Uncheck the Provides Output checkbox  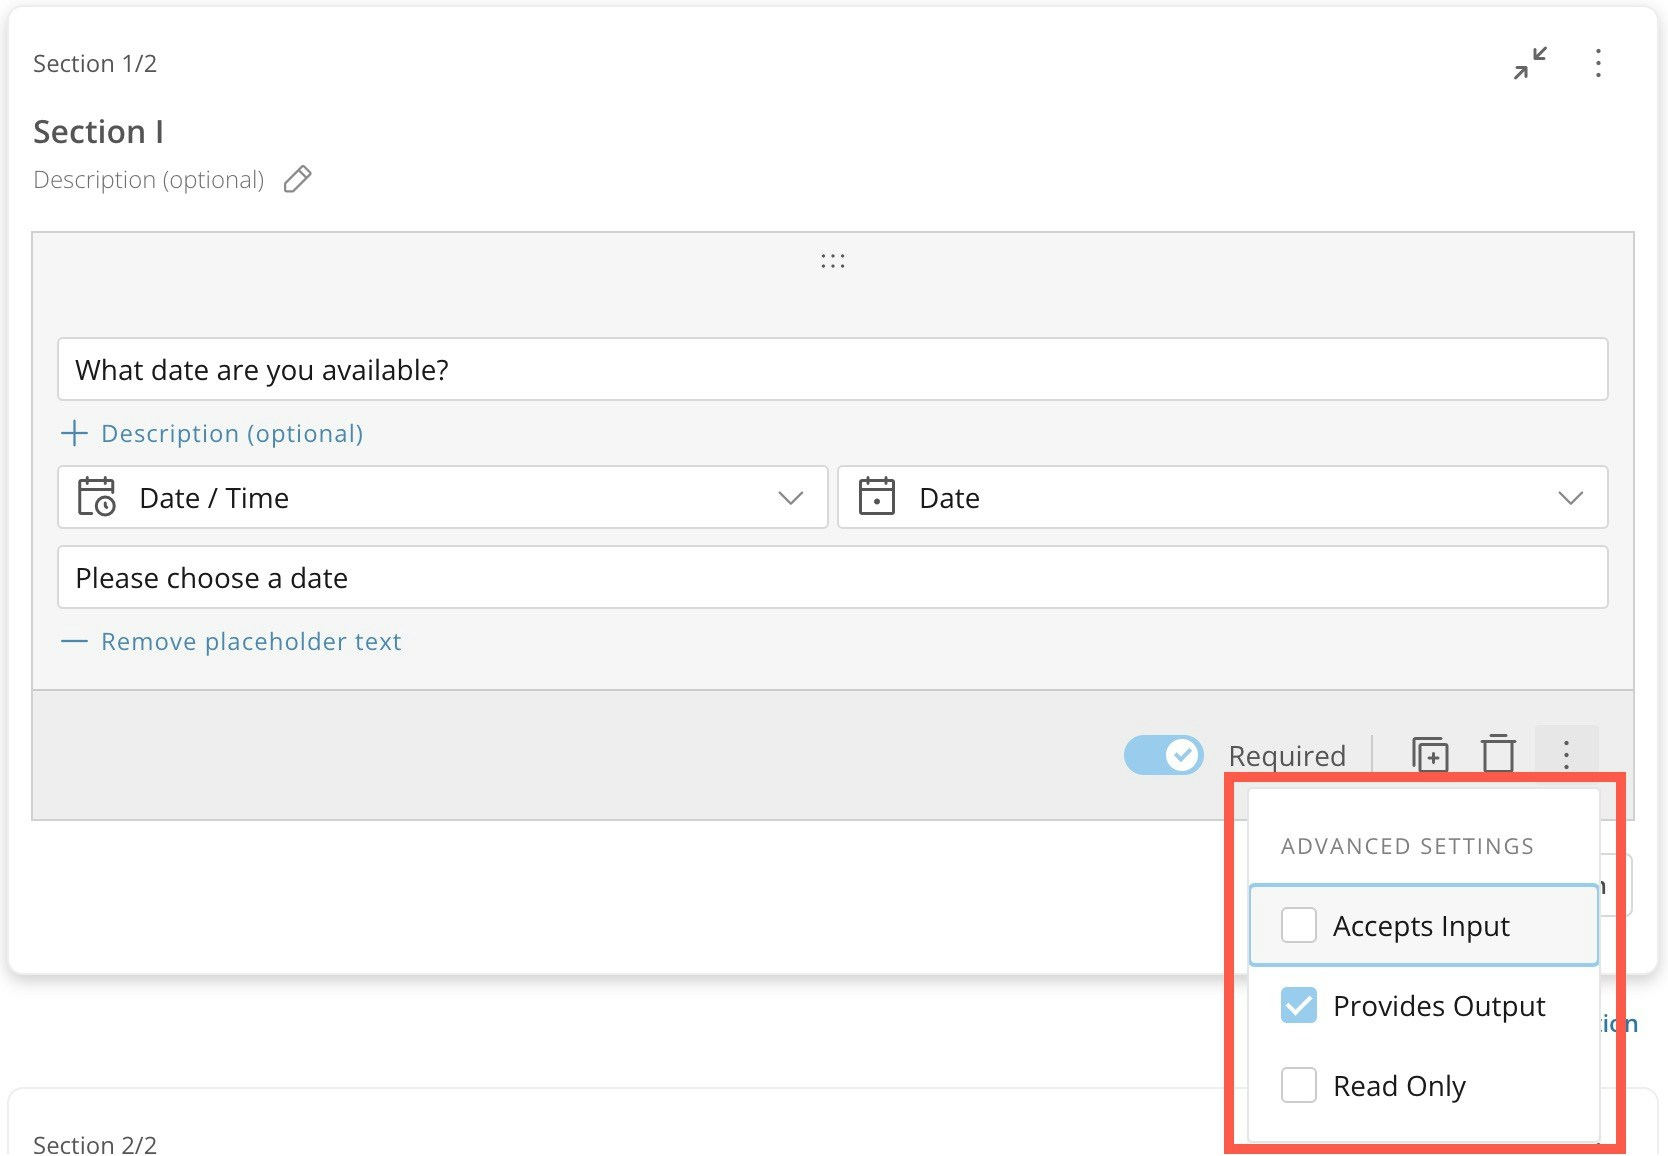(1299, 1005)
